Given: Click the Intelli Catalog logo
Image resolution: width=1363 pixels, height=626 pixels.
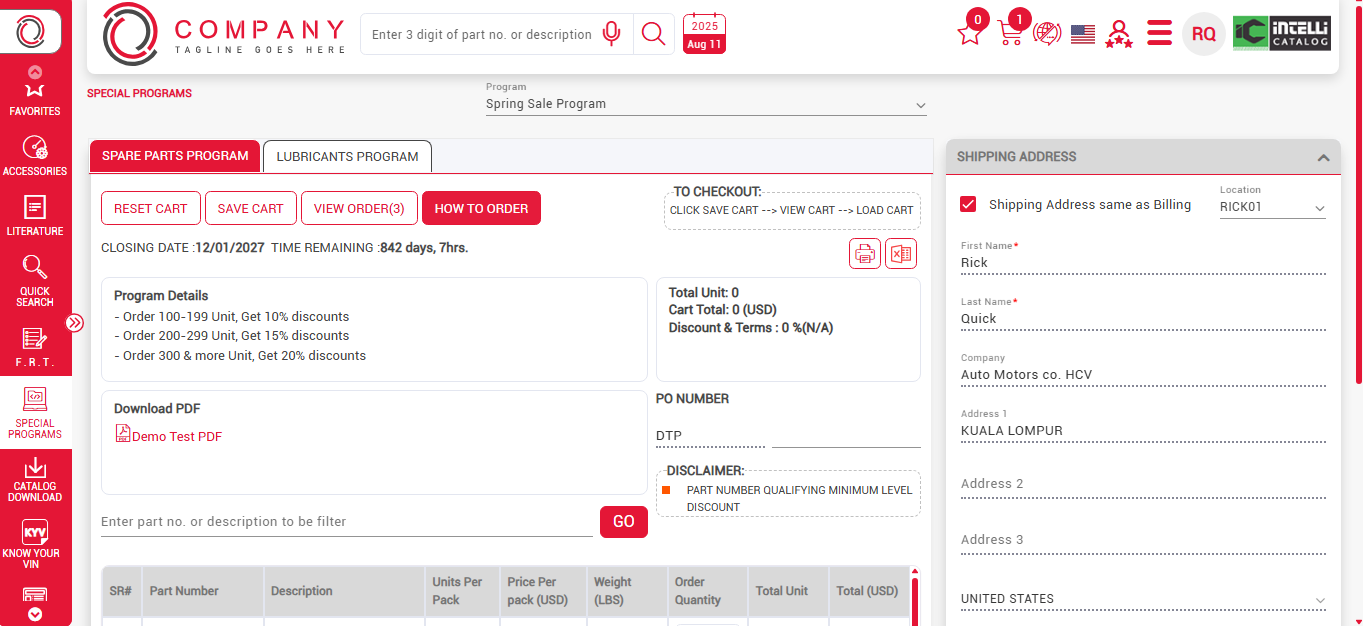Looking at the screenshot, I should (x=1282, y=33).
